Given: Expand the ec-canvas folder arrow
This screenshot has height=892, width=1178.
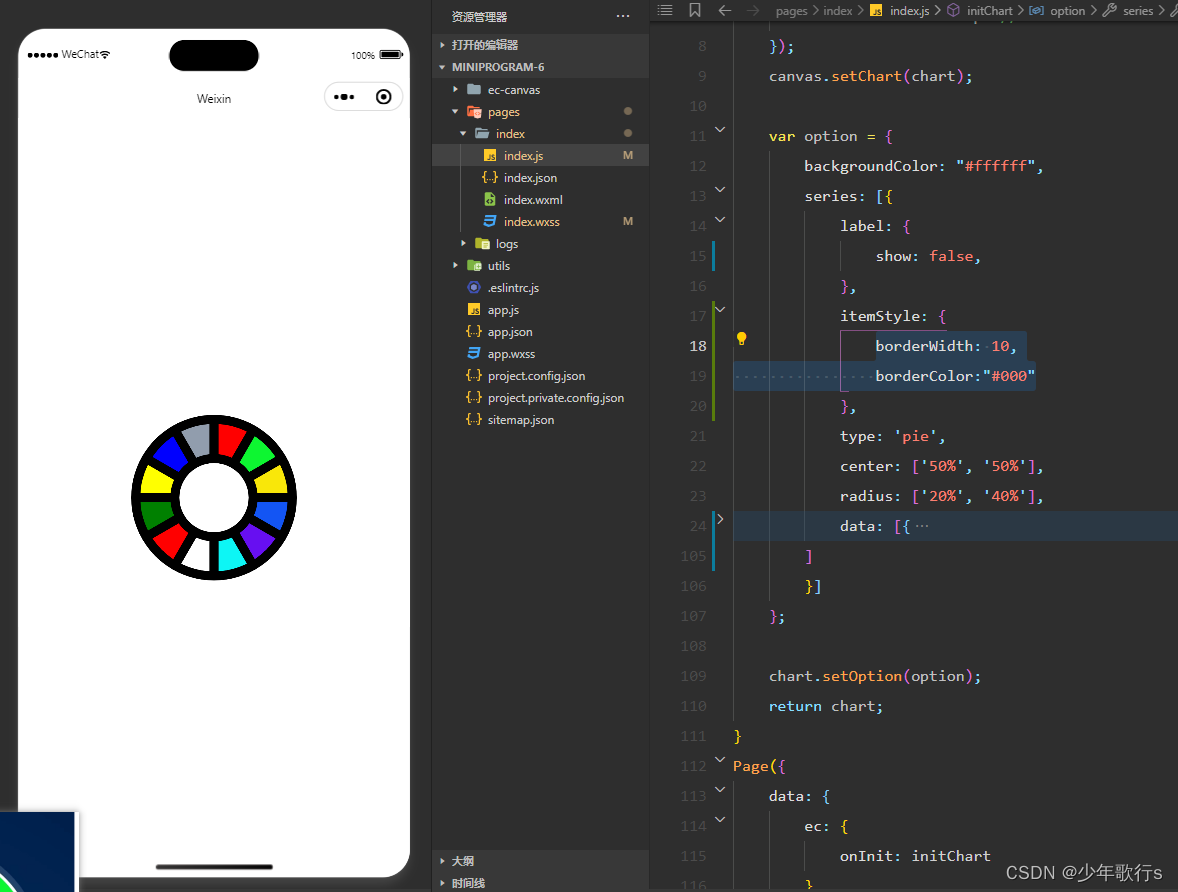Looking at the screenshot, I should 455,89.
